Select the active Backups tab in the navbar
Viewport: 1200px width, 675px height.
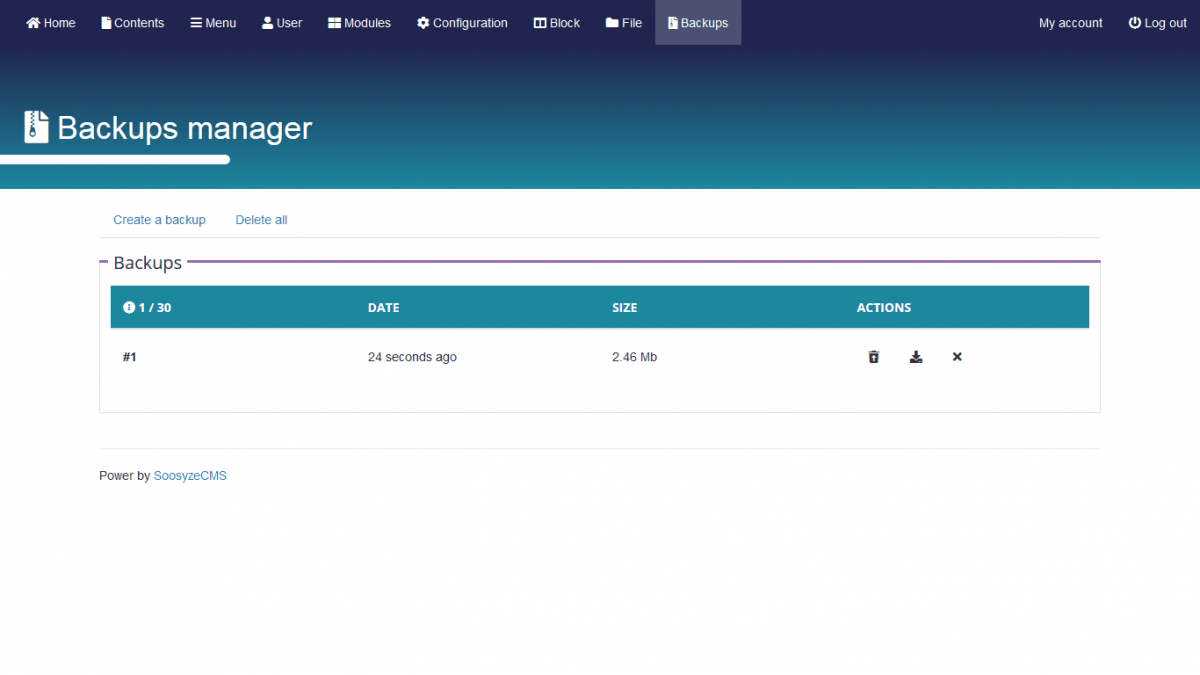point(698,23)
